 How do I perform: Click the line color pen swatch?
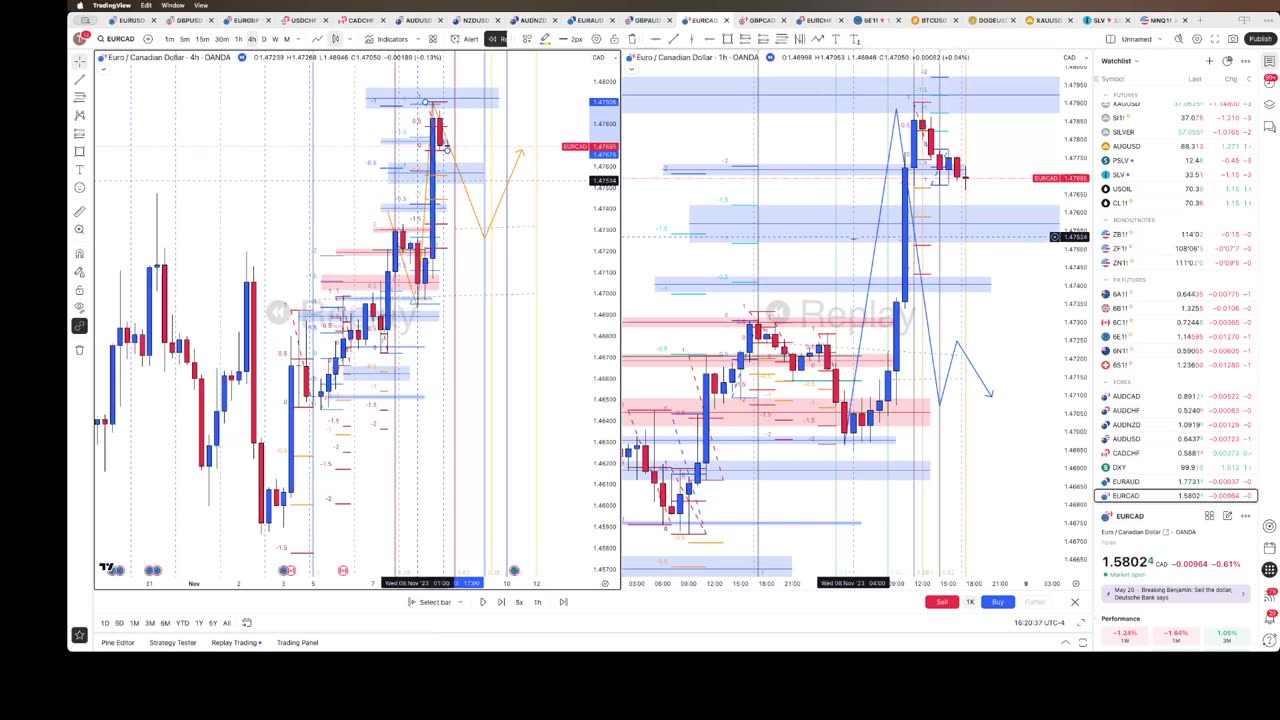tap(545, 39)
